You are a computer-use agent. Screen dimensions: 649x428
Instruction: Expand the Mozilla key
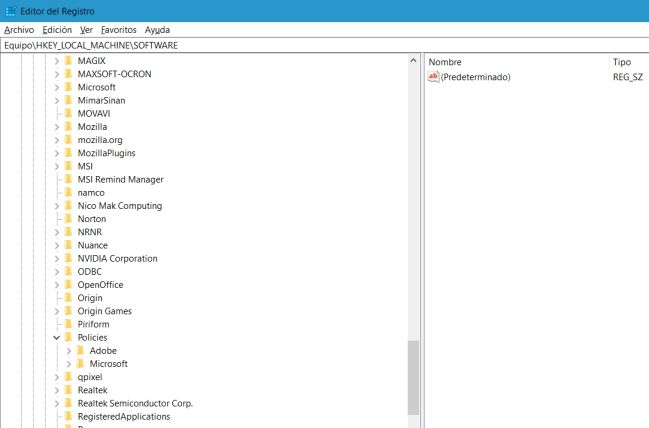57,127
